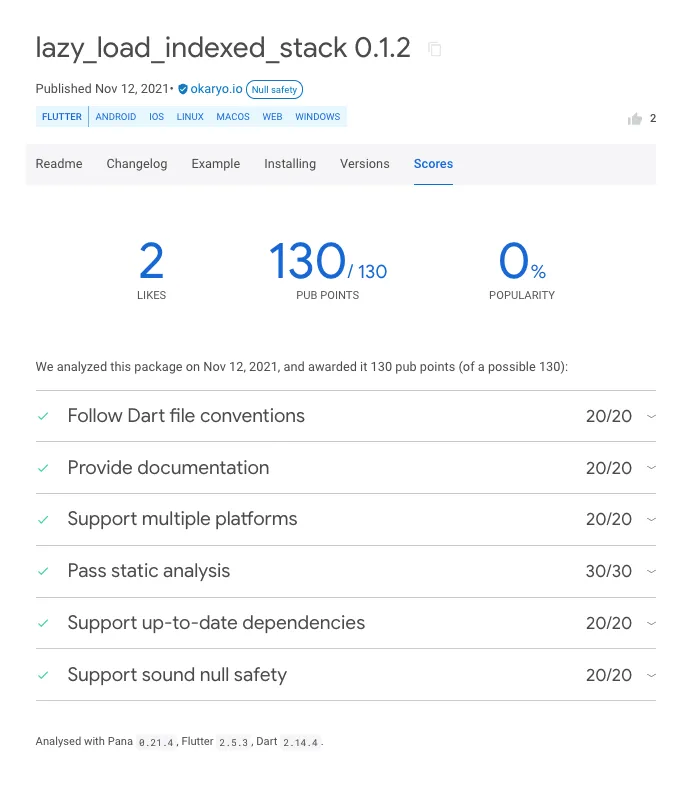The width and height of the screenshot is (695, 785).
Task: Click green checkmark beside Support multiple platforms
Action: [x=43, y=520]
